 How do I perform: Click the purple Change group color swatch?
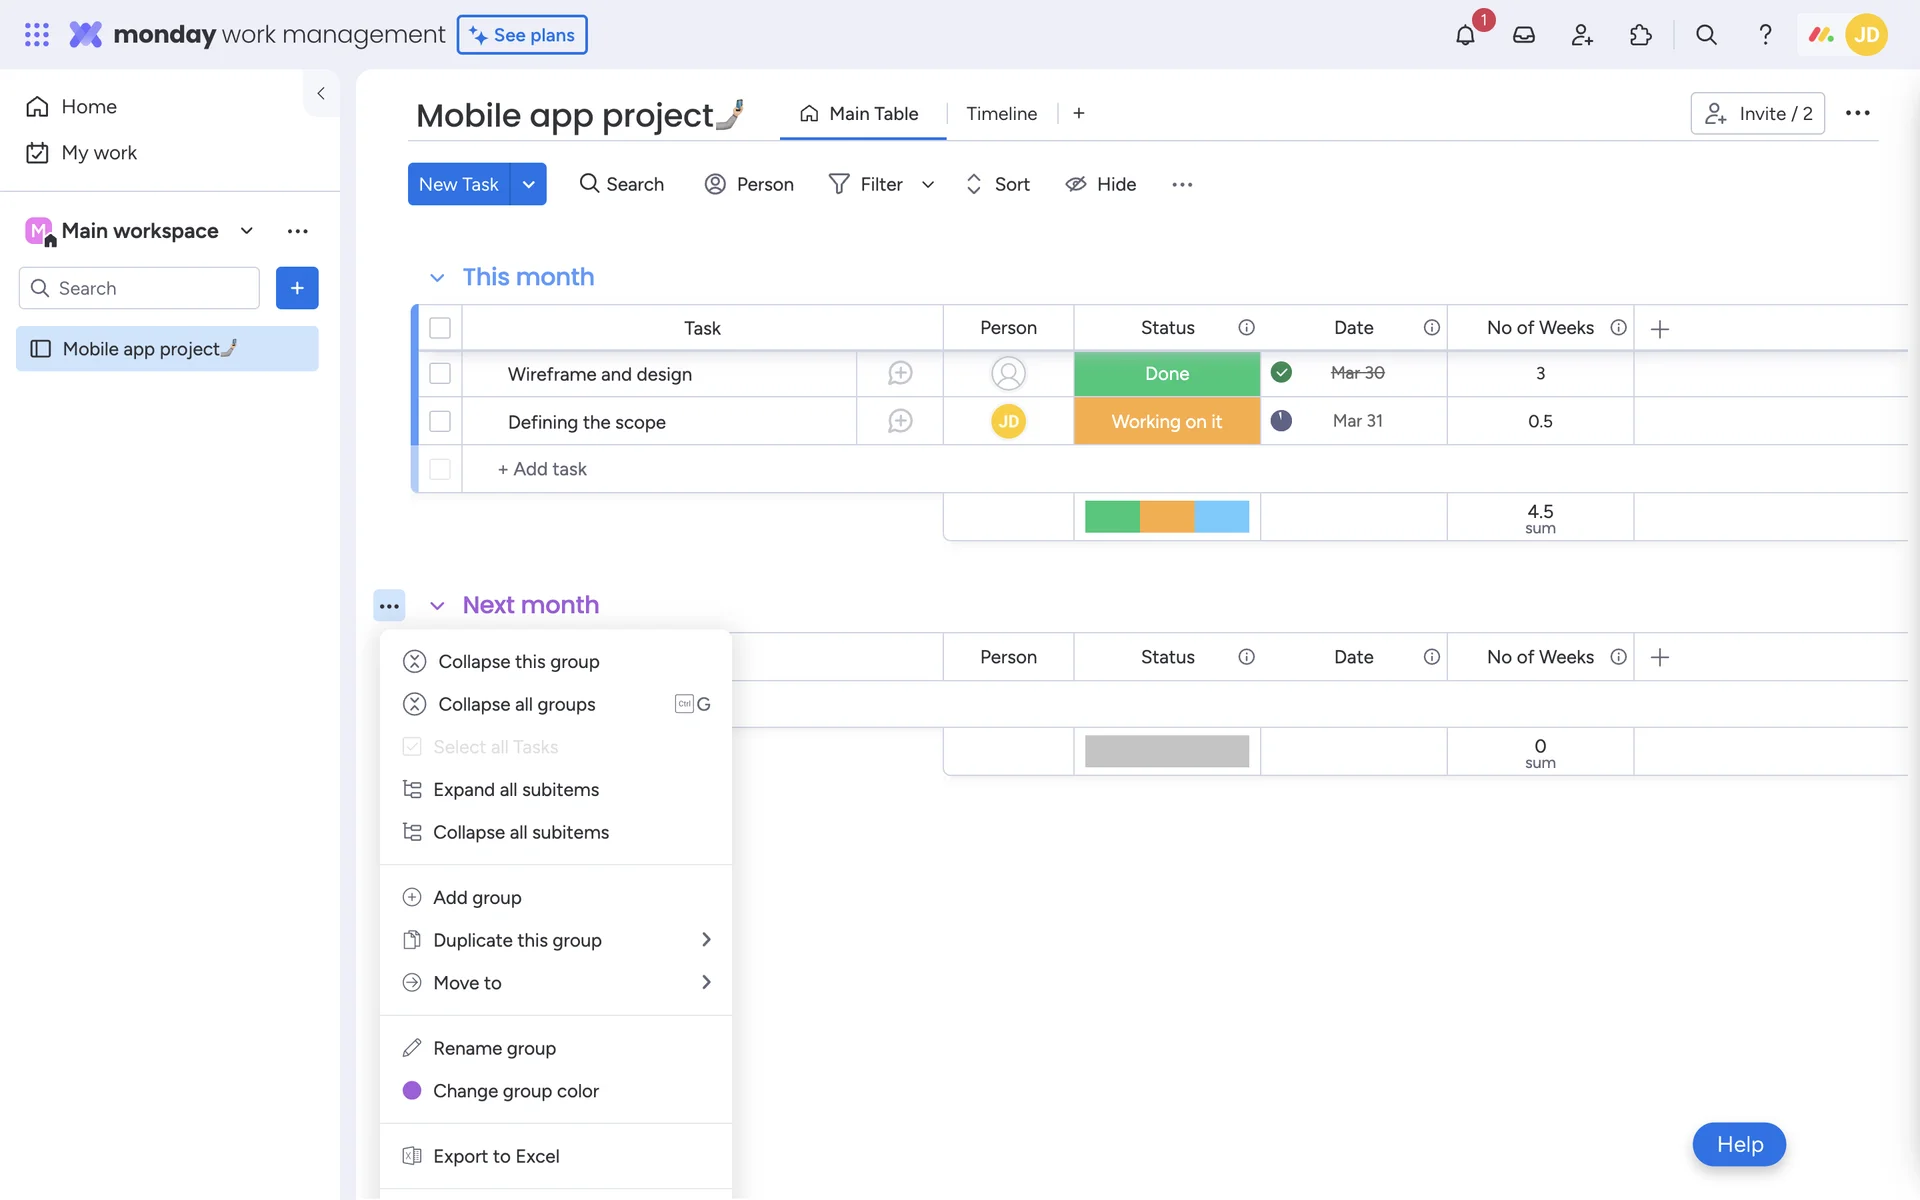[x=412, y=1091]
